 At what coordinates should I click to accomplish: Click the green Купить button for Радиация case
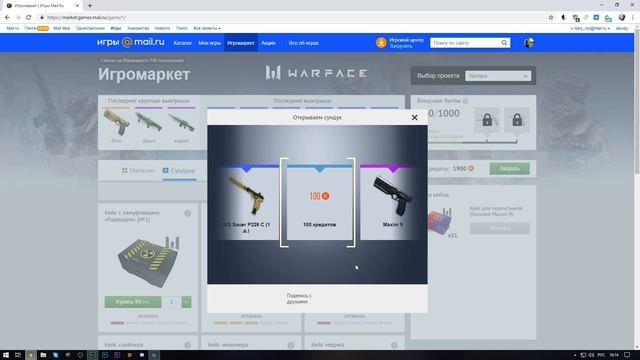pos(133,302)
